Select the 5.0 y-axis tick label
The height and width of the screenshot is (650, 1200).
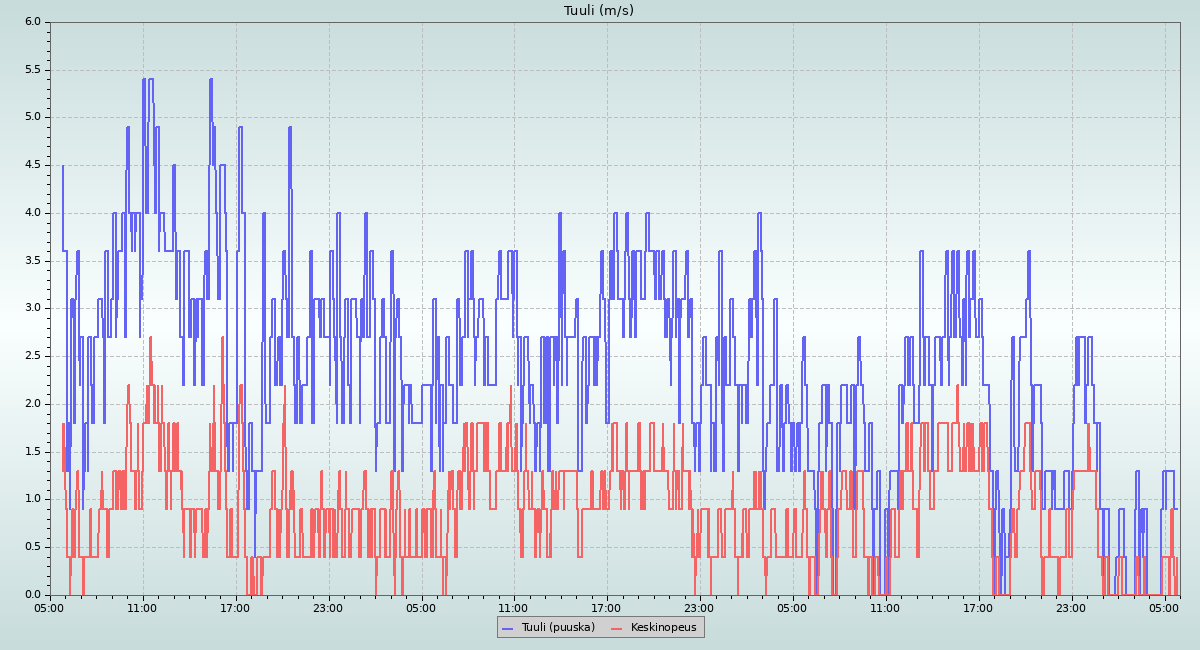[33, 117]
